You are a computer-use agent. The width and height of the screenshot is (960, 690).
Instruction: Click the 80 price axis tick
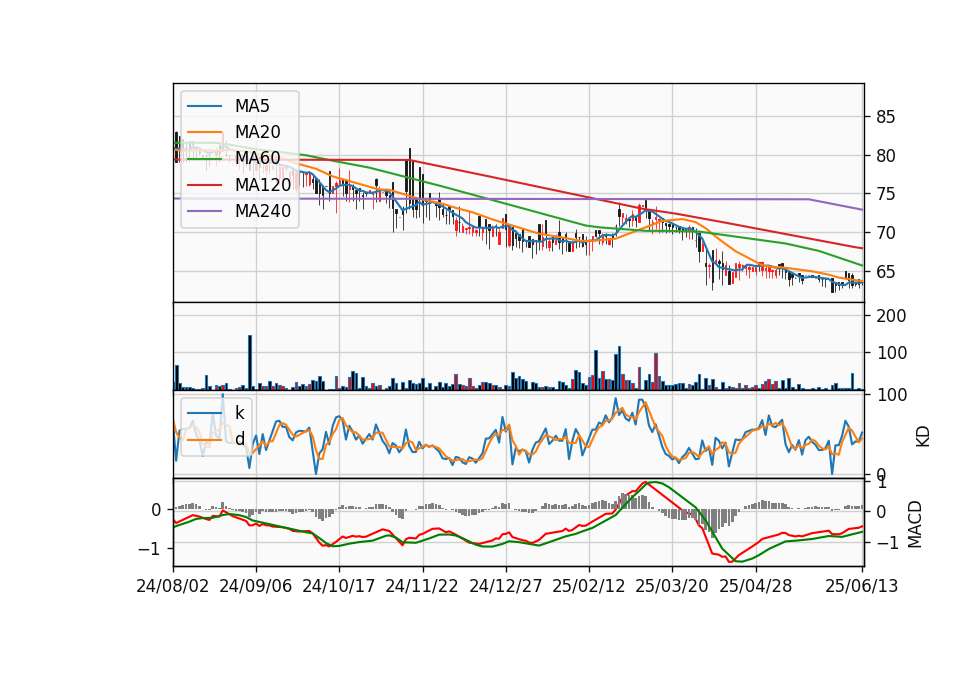pyautogui.click(x=885, y=156)
